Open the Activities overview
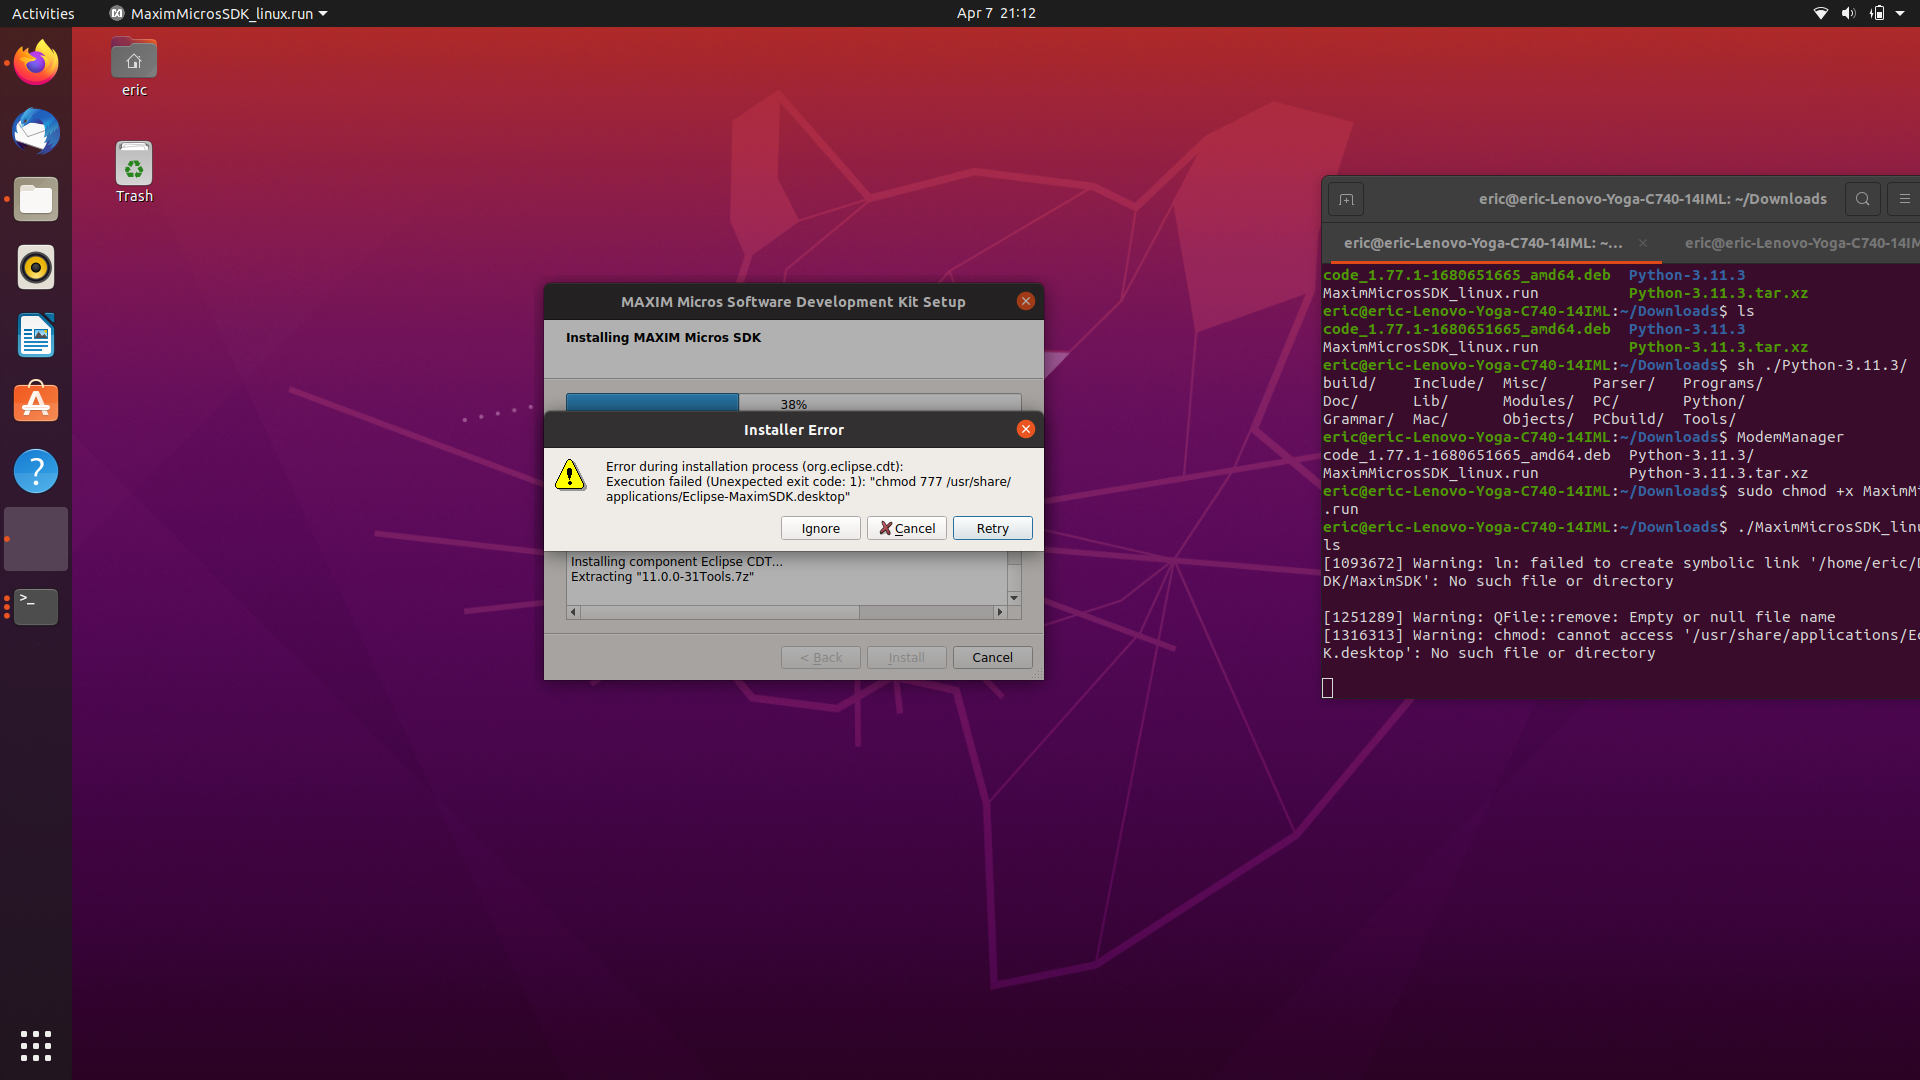 click(43, 13)
